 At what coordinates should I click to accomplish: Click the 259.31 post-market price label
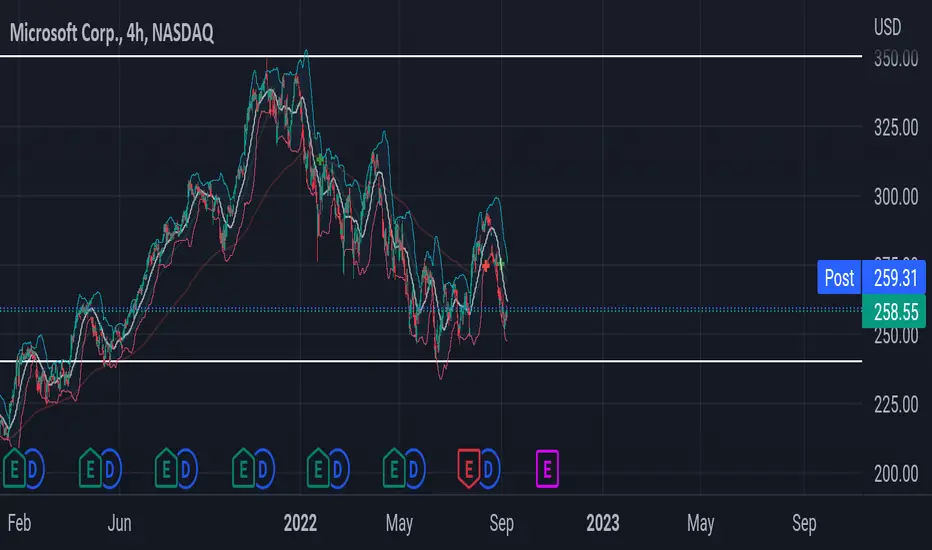(895, 277)
